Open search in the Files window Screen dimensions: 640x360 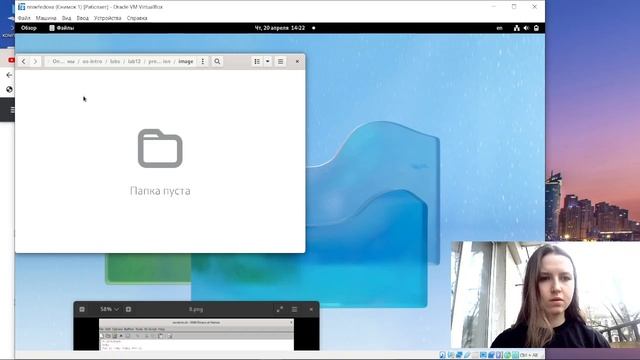pos(217,62)
